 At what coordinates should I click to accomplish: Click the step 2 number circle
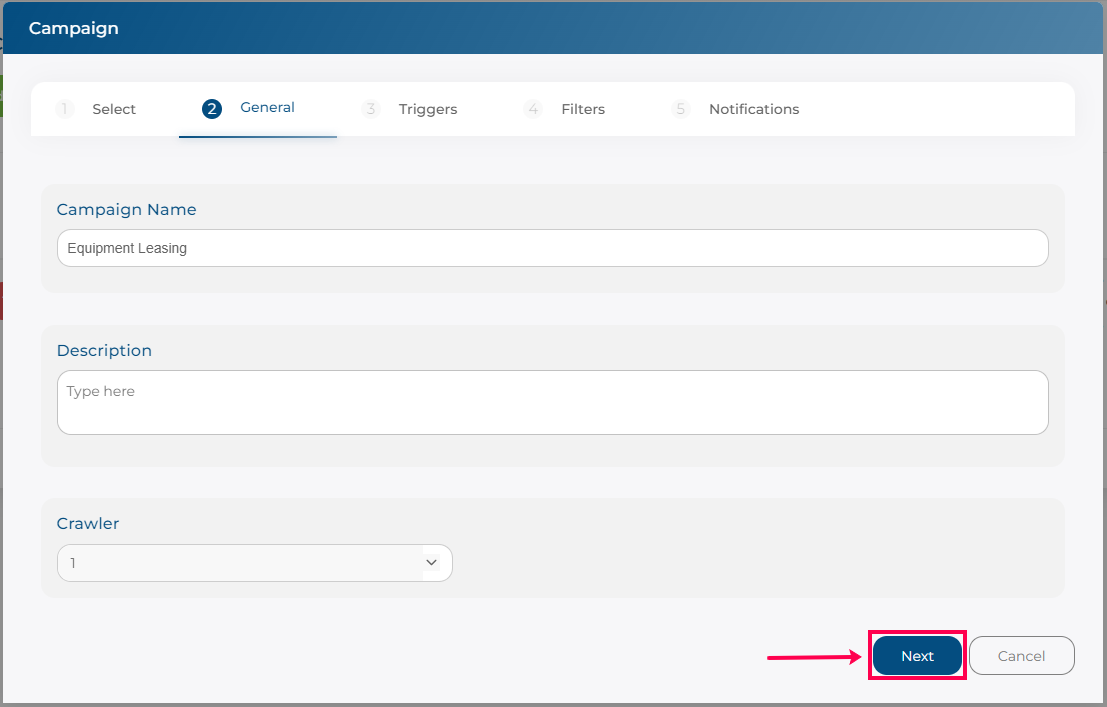[211, 108]
